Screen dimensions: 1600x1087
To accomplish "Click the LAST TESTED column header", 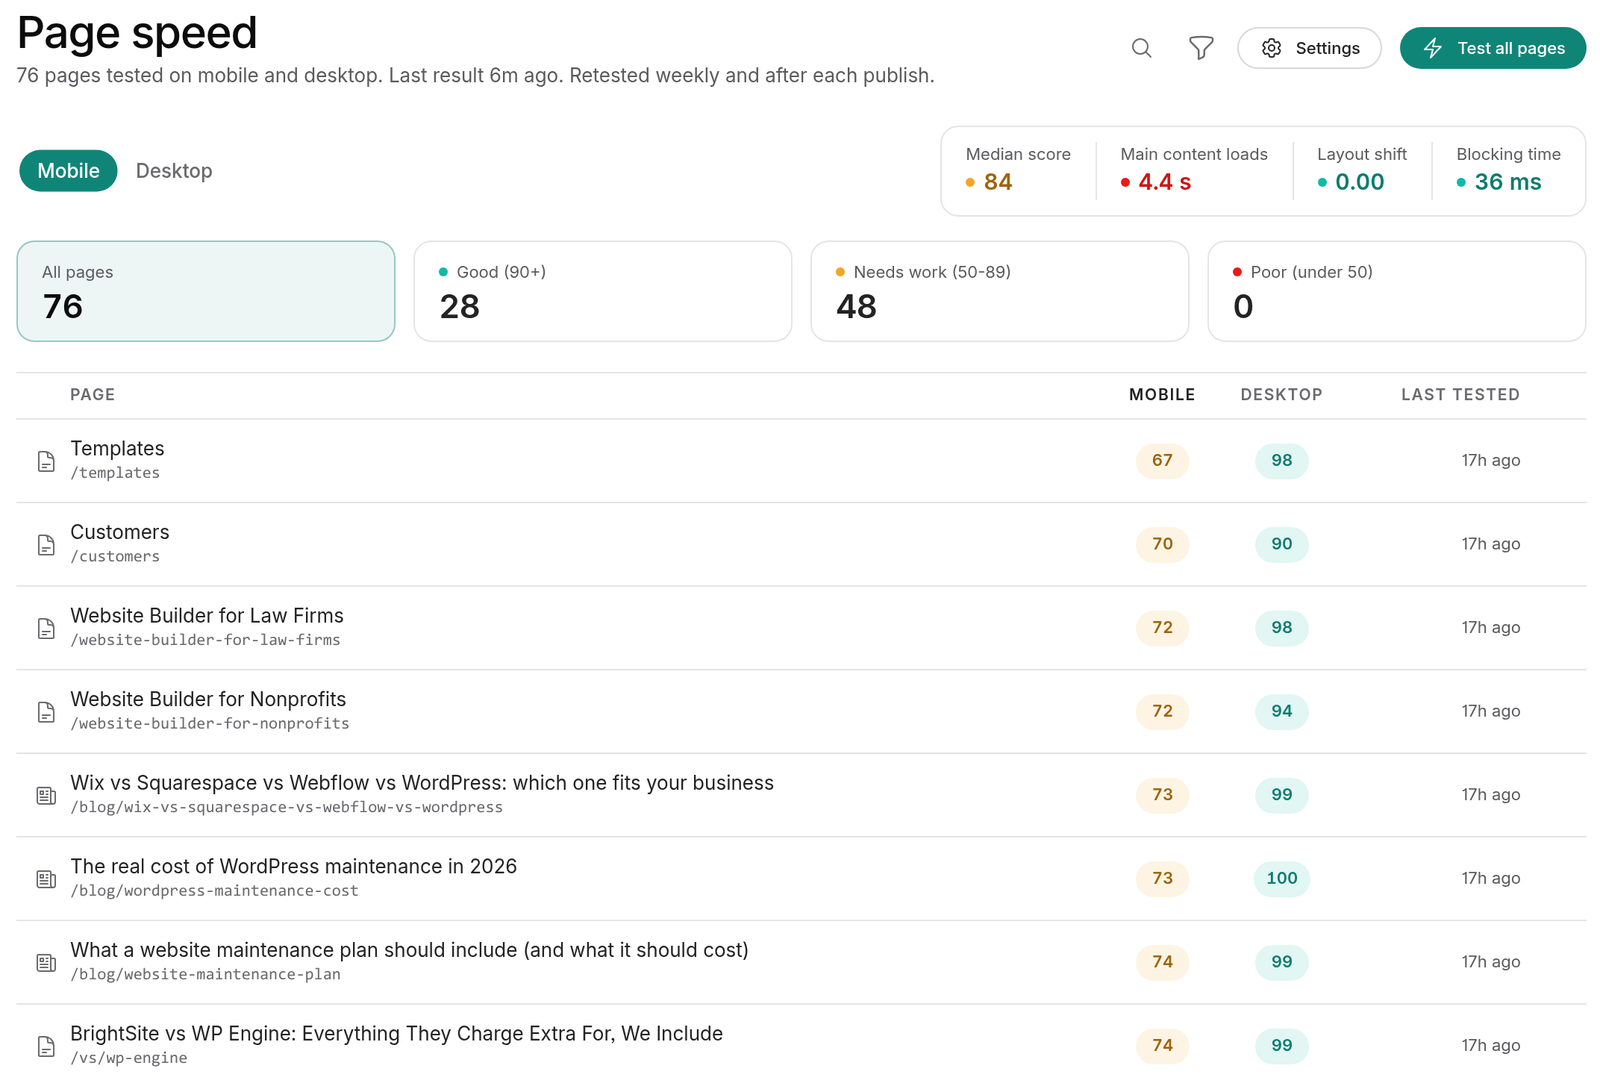I will pos(1460,395).
